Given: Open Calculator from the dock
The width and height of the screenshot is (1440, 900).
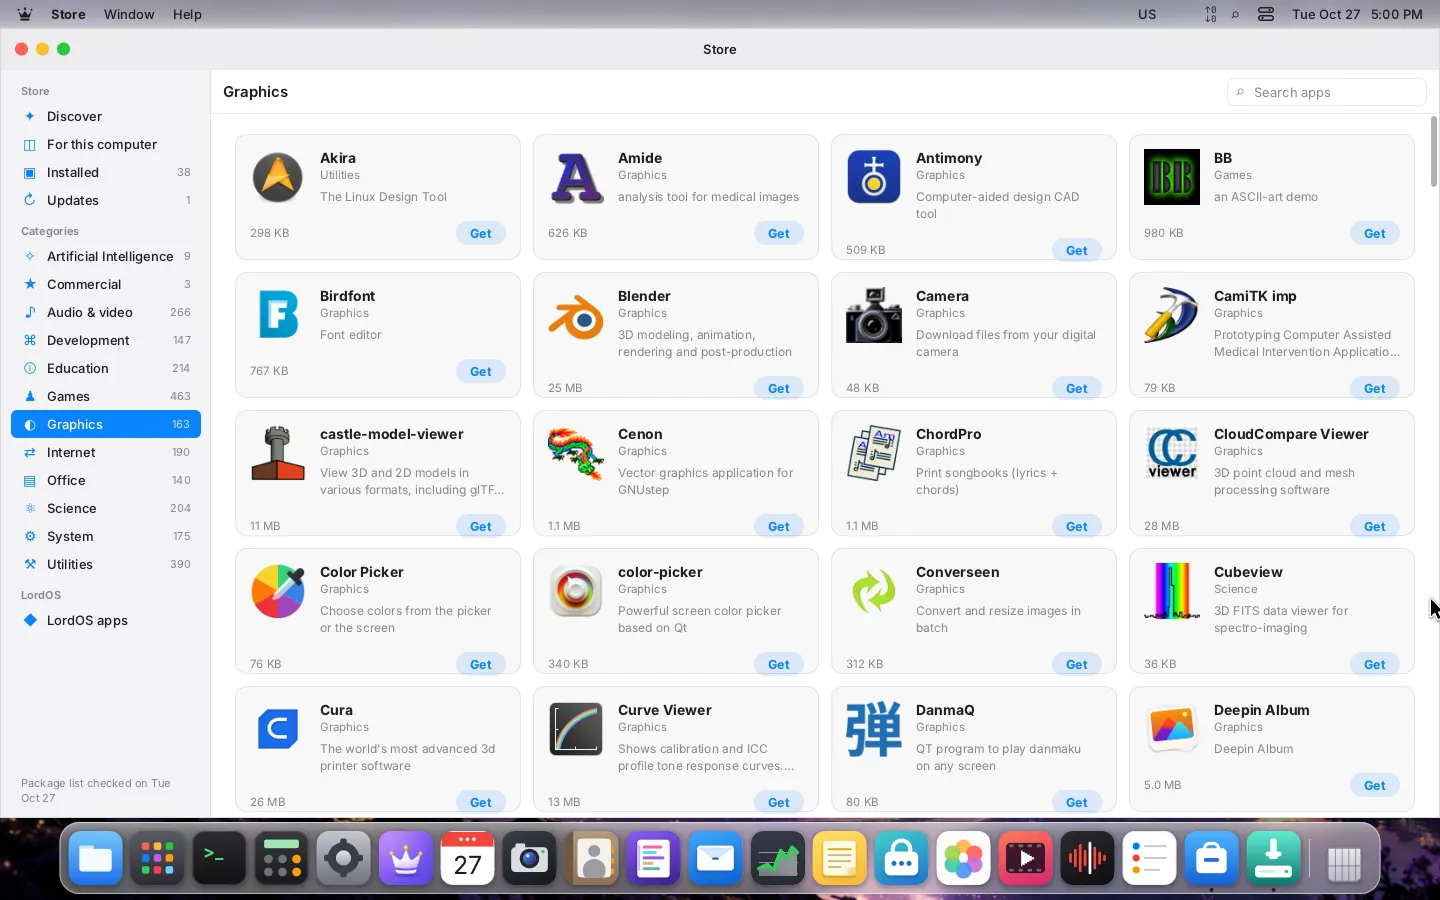Looking at the screenshot, I should point(281,858).
